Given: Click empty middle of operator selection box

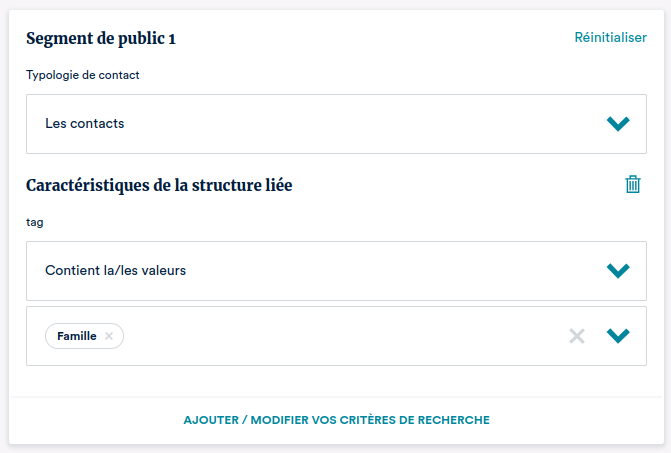Looking at the screenshot, I should click(380, 271).
